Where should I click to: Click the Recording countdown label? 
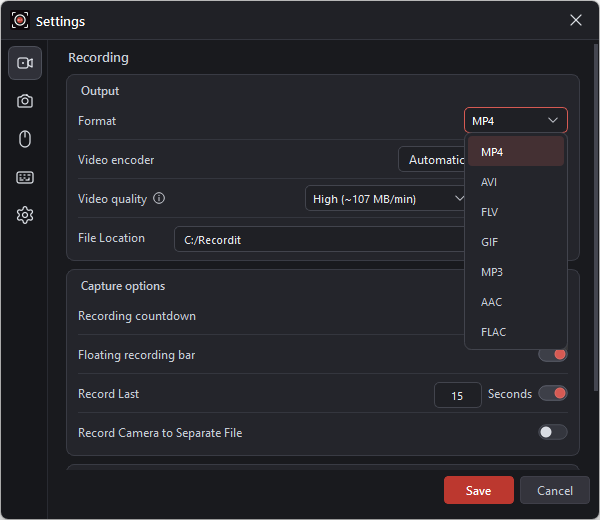137,316
